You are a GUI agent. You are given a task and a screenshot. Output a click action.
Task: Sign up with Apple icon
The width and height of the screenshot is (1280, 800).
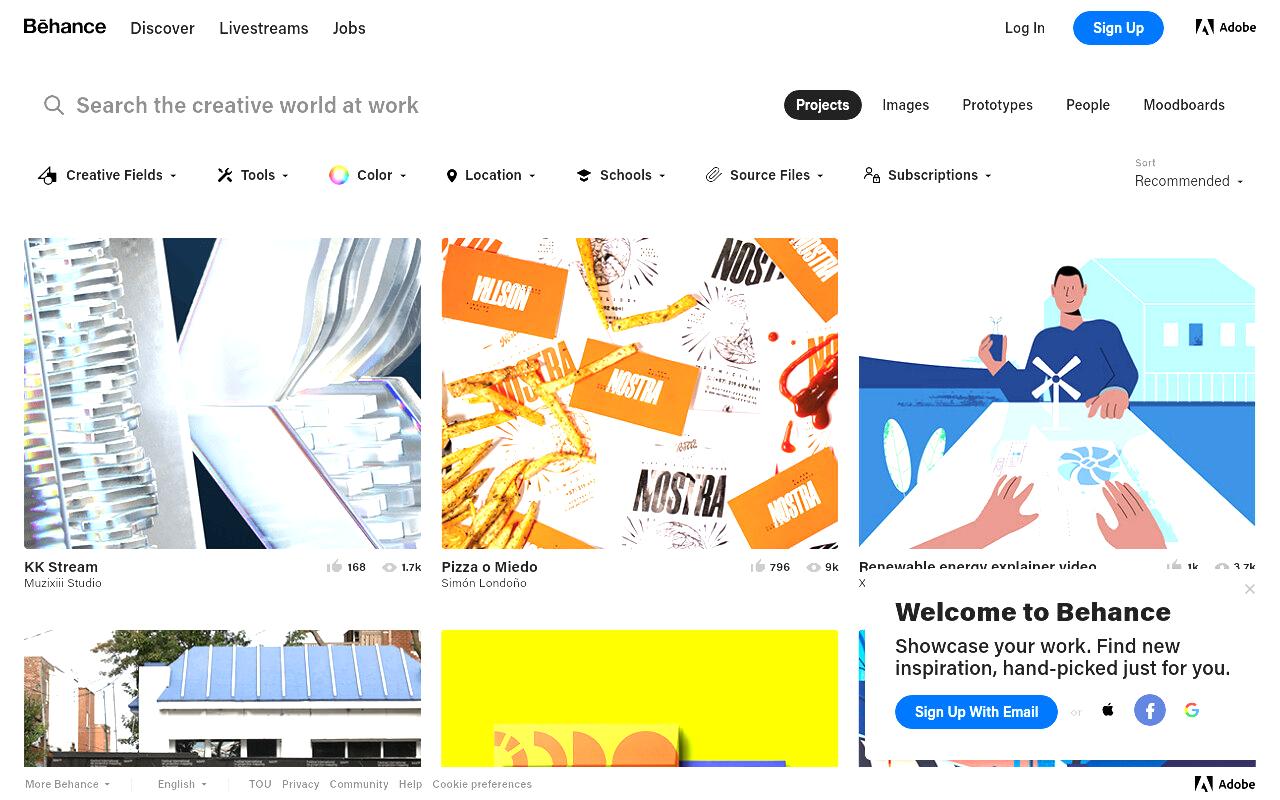click(x=1108, y=710)
